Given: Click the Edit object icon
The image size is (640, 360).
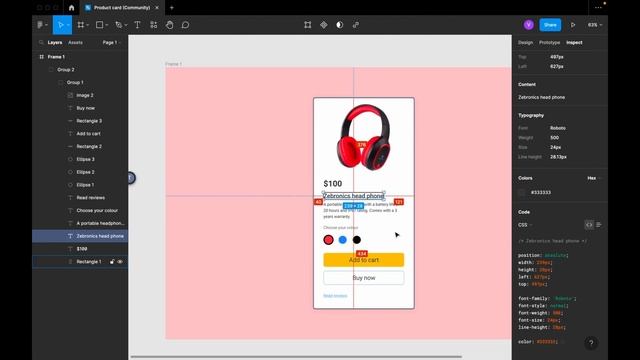Looking at the screenshot, I should click(308, 25).
